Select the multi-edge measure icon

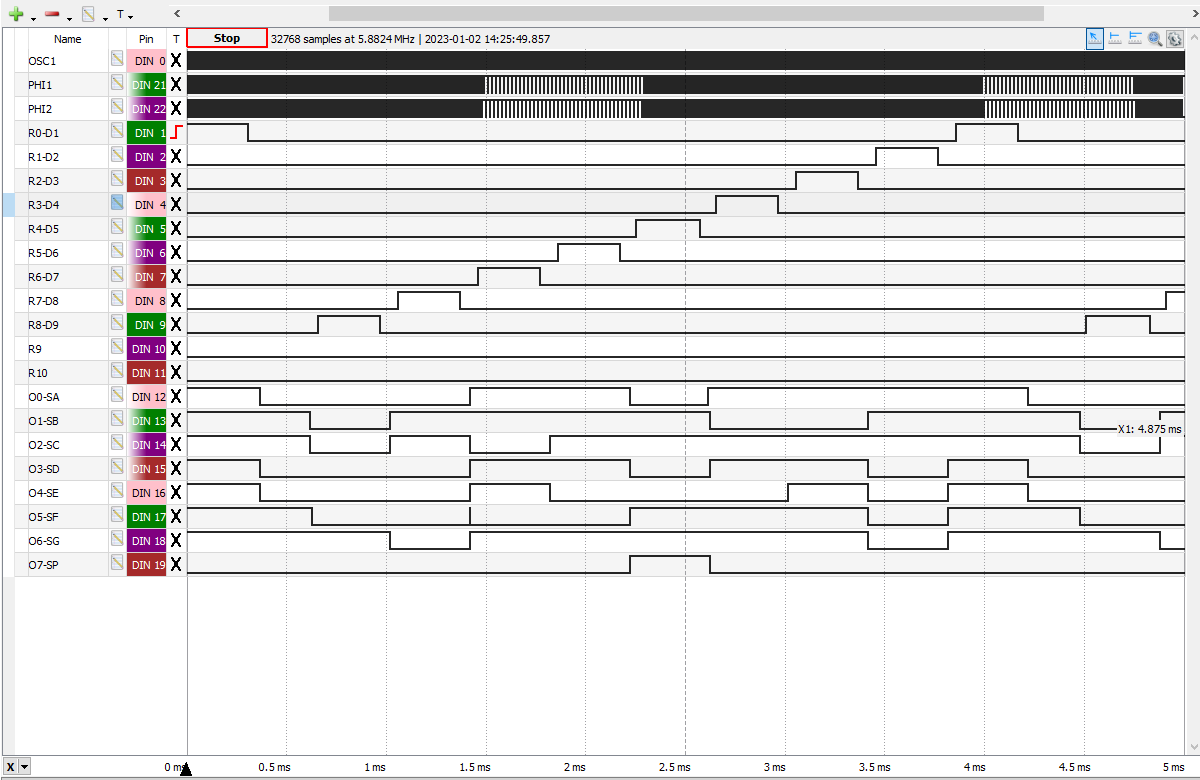click(x=1135, y=38)
